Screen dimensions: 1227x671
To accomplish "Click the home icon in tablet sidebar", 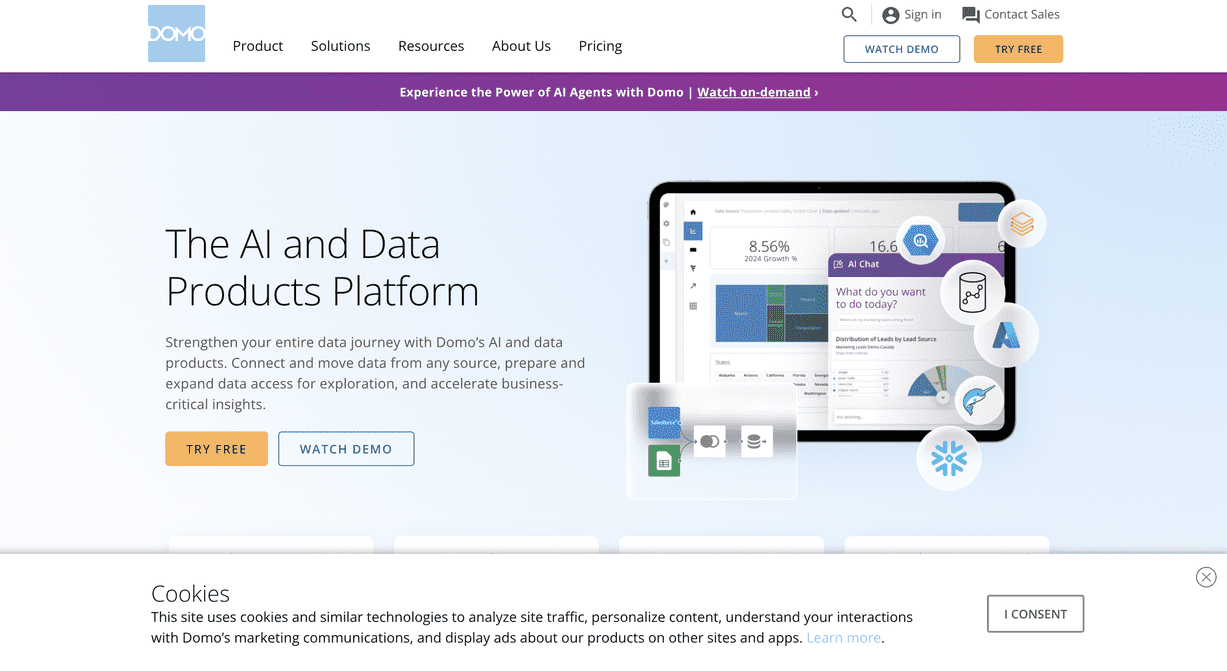I will [x=693, y=212].
